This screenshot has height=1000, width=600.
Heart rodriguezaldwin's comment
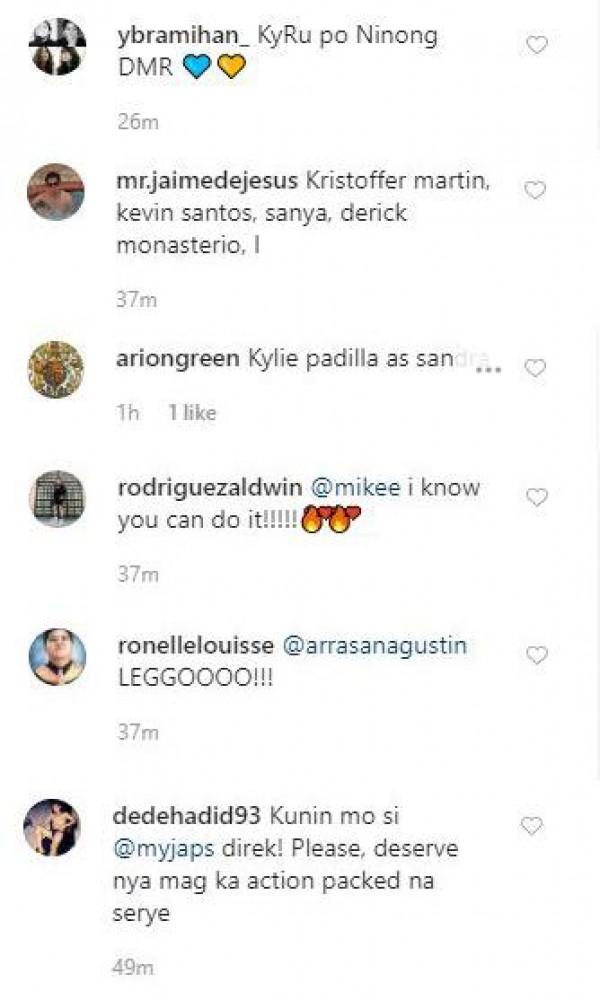[537, 497]
